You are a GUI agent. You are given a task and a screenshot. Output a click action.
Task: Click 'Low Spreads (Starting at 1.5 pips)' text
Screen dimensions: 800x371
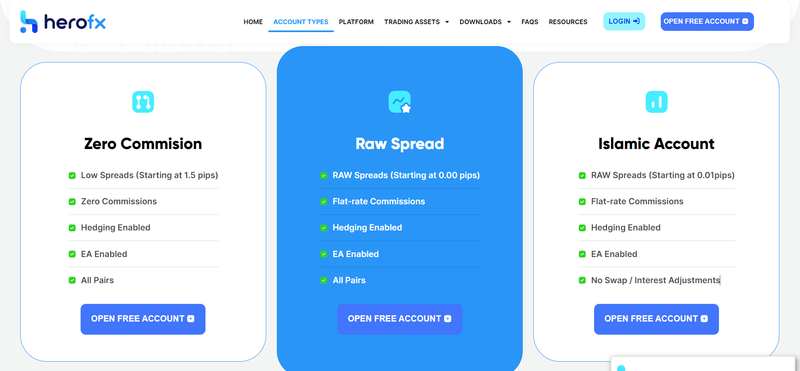149,175
